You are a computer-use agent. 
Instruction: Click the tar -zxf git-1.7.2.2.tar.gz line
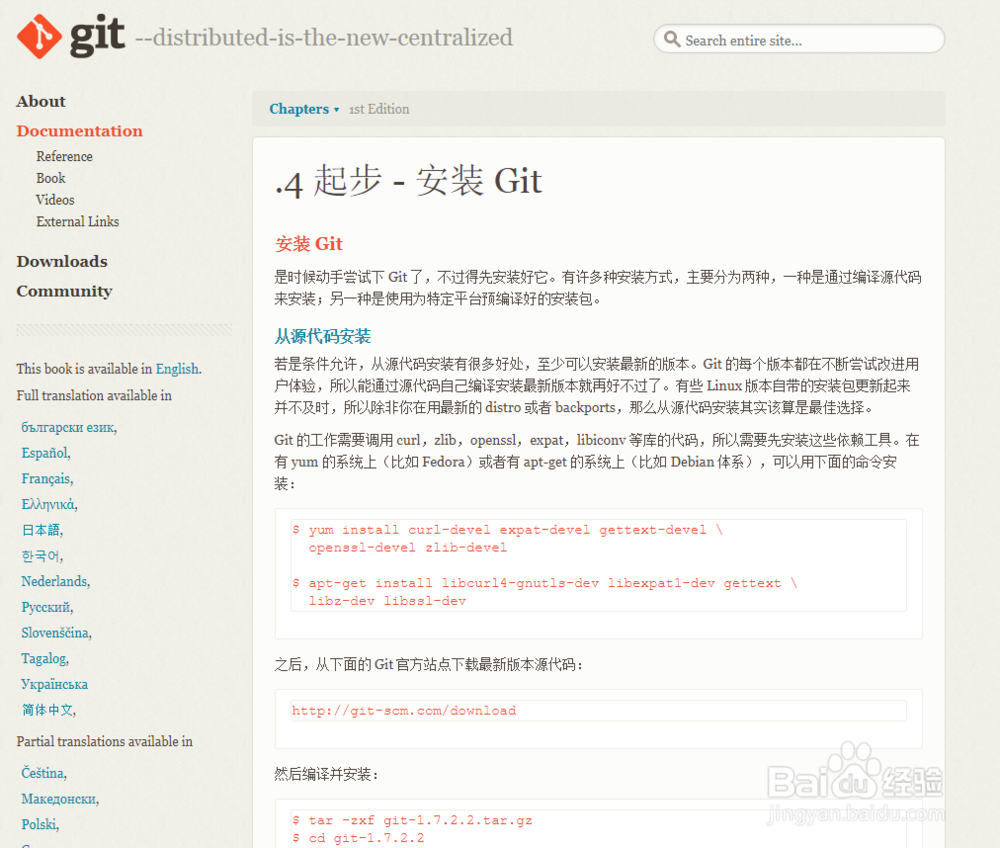(412, 821)
